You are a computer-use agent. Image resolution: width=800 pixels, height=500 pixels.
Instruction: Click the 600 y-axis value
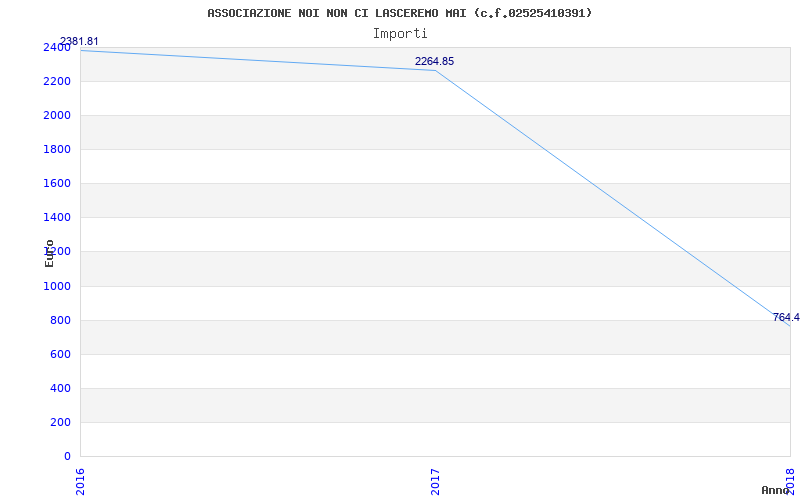[61, 355]
